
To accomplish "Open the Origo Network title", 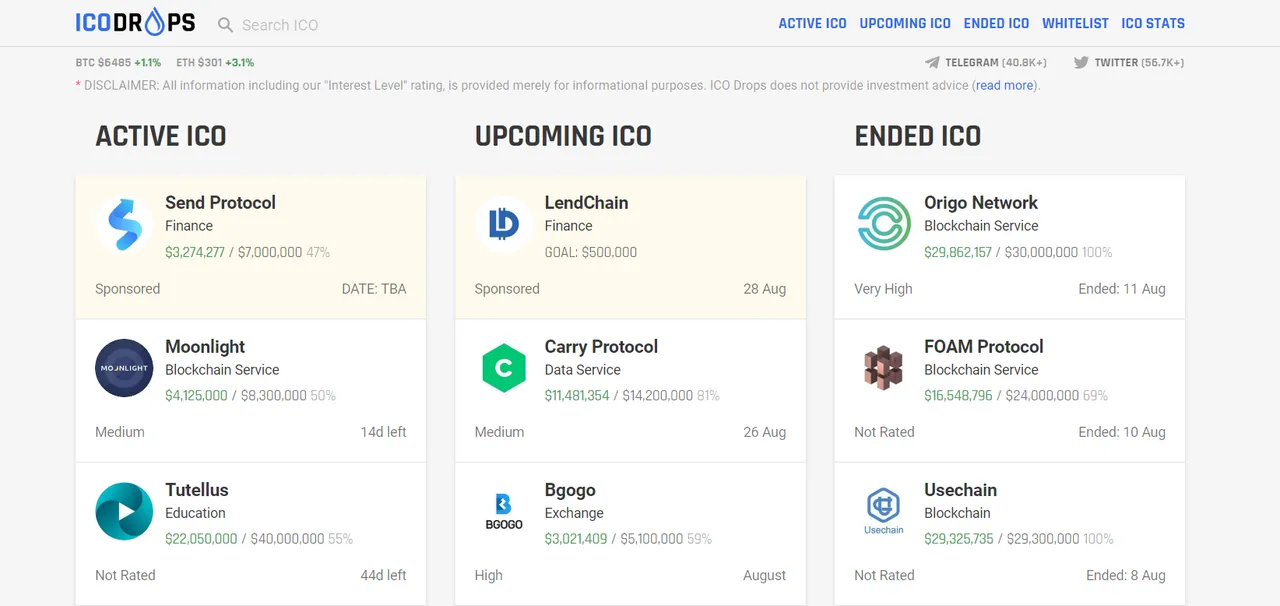I will (x=981, y=203).
